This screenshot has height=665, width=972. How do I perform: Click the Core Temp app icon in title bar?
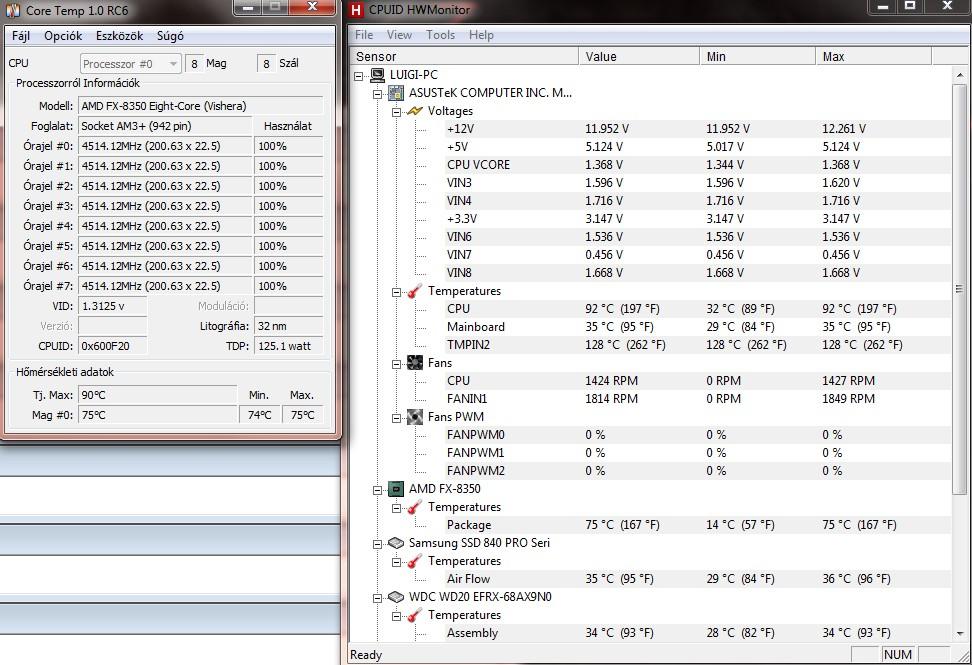coord(12,10)
